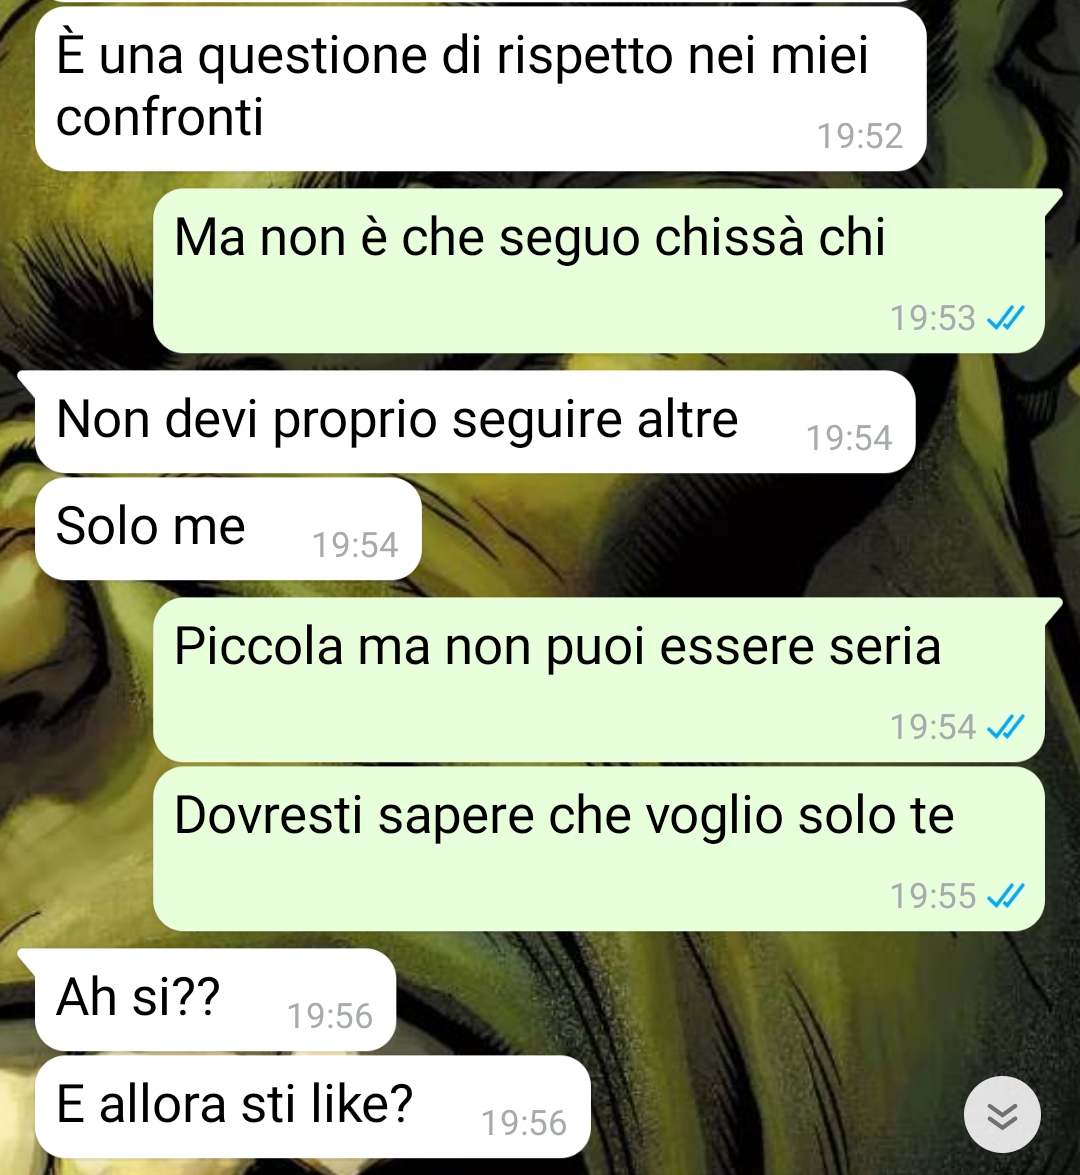Tap the scroll-to-bottom double chevron button
Viewport: 1080px width, 1175px height.
(1001, 1115)
